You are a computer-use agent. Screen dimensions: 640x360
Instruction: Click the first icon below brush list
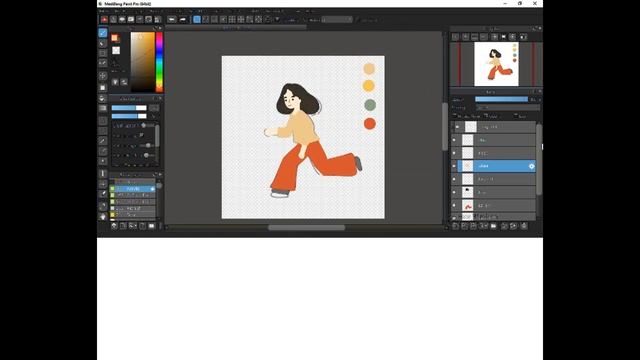pos(114,226)
